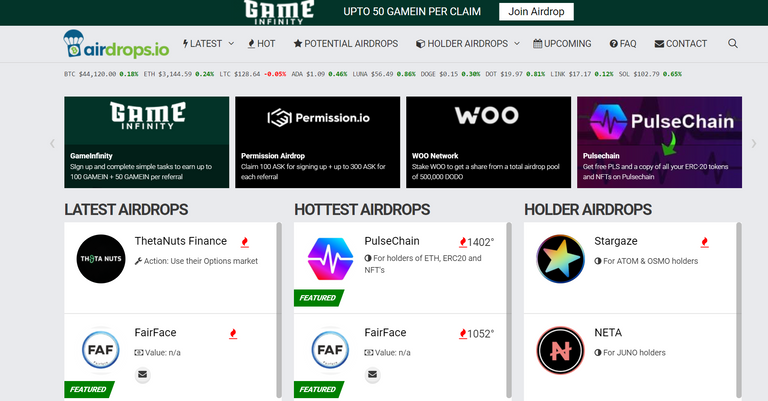
Task: Open the Permission.io carousel card
Action: [317, 142]
